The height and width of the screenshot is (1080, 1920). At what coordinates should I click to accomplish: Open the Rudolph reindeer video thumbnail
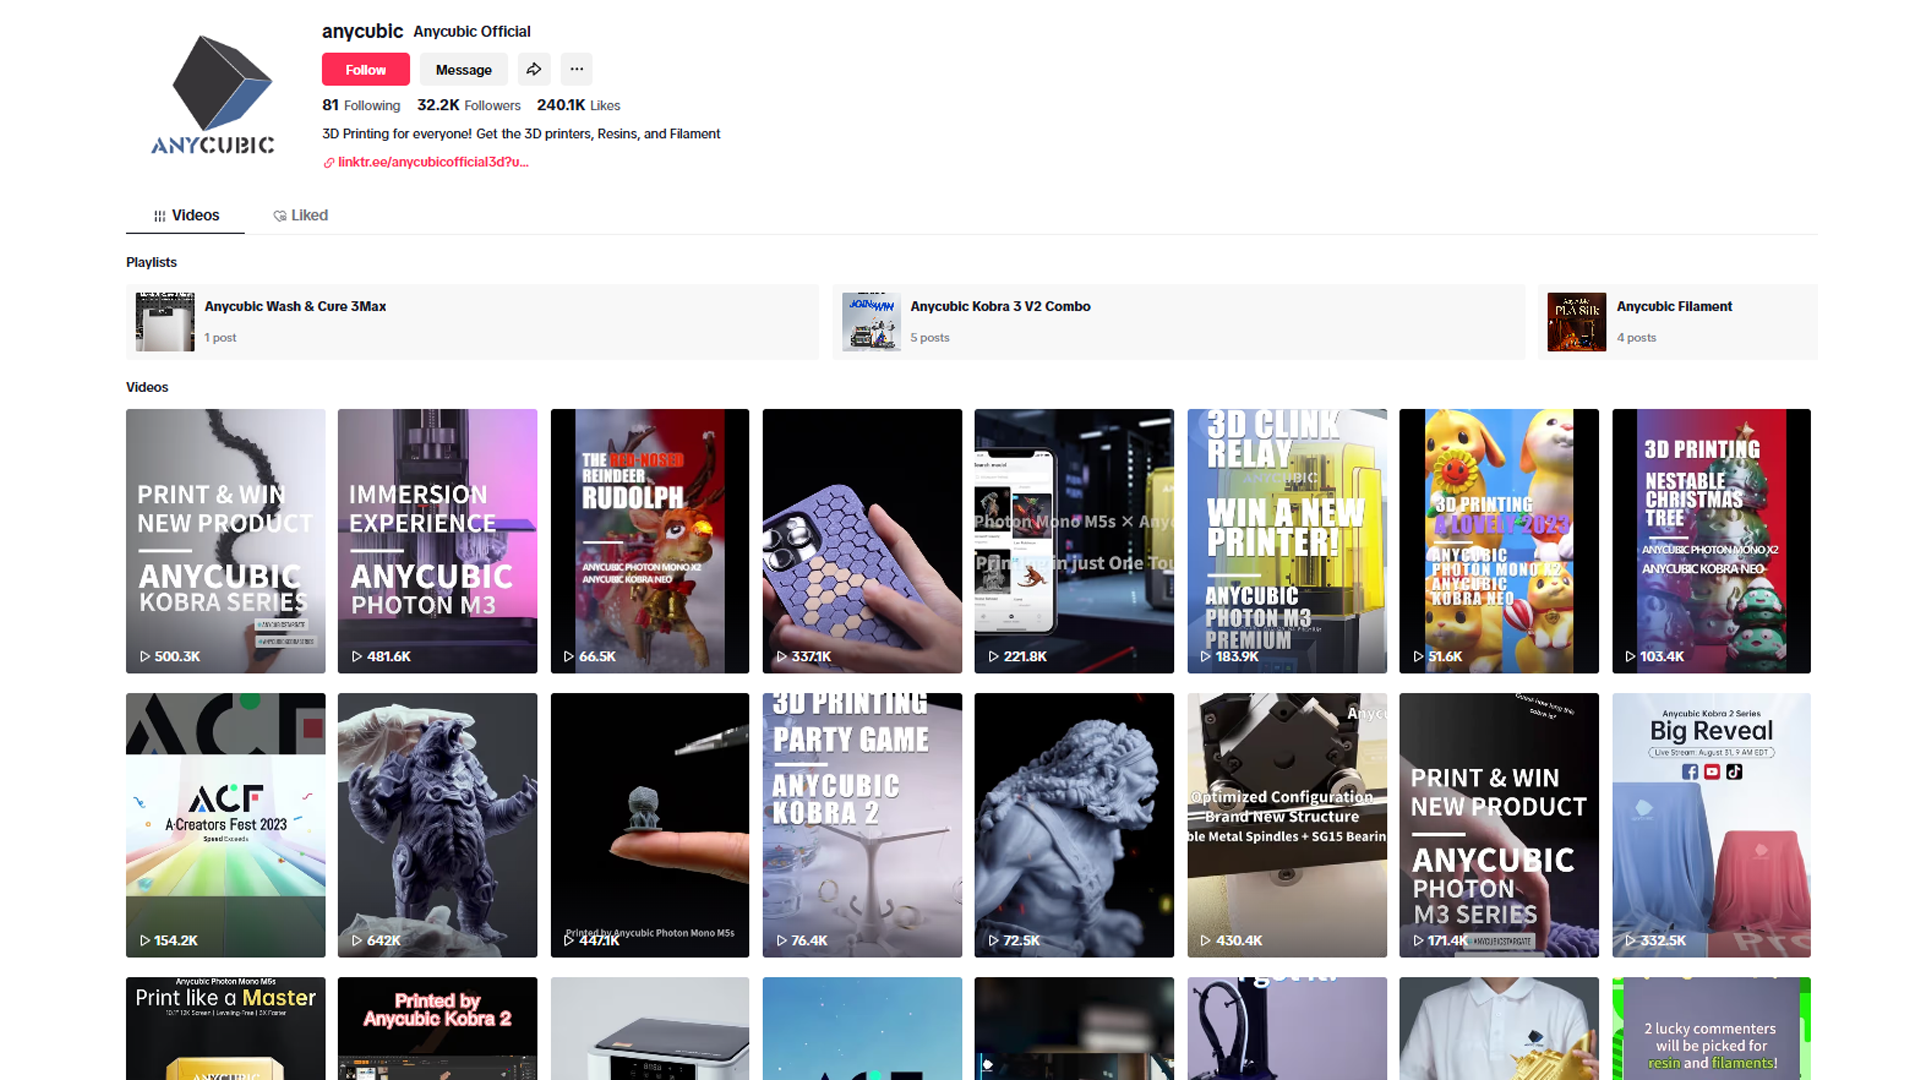tap(649, 540)
